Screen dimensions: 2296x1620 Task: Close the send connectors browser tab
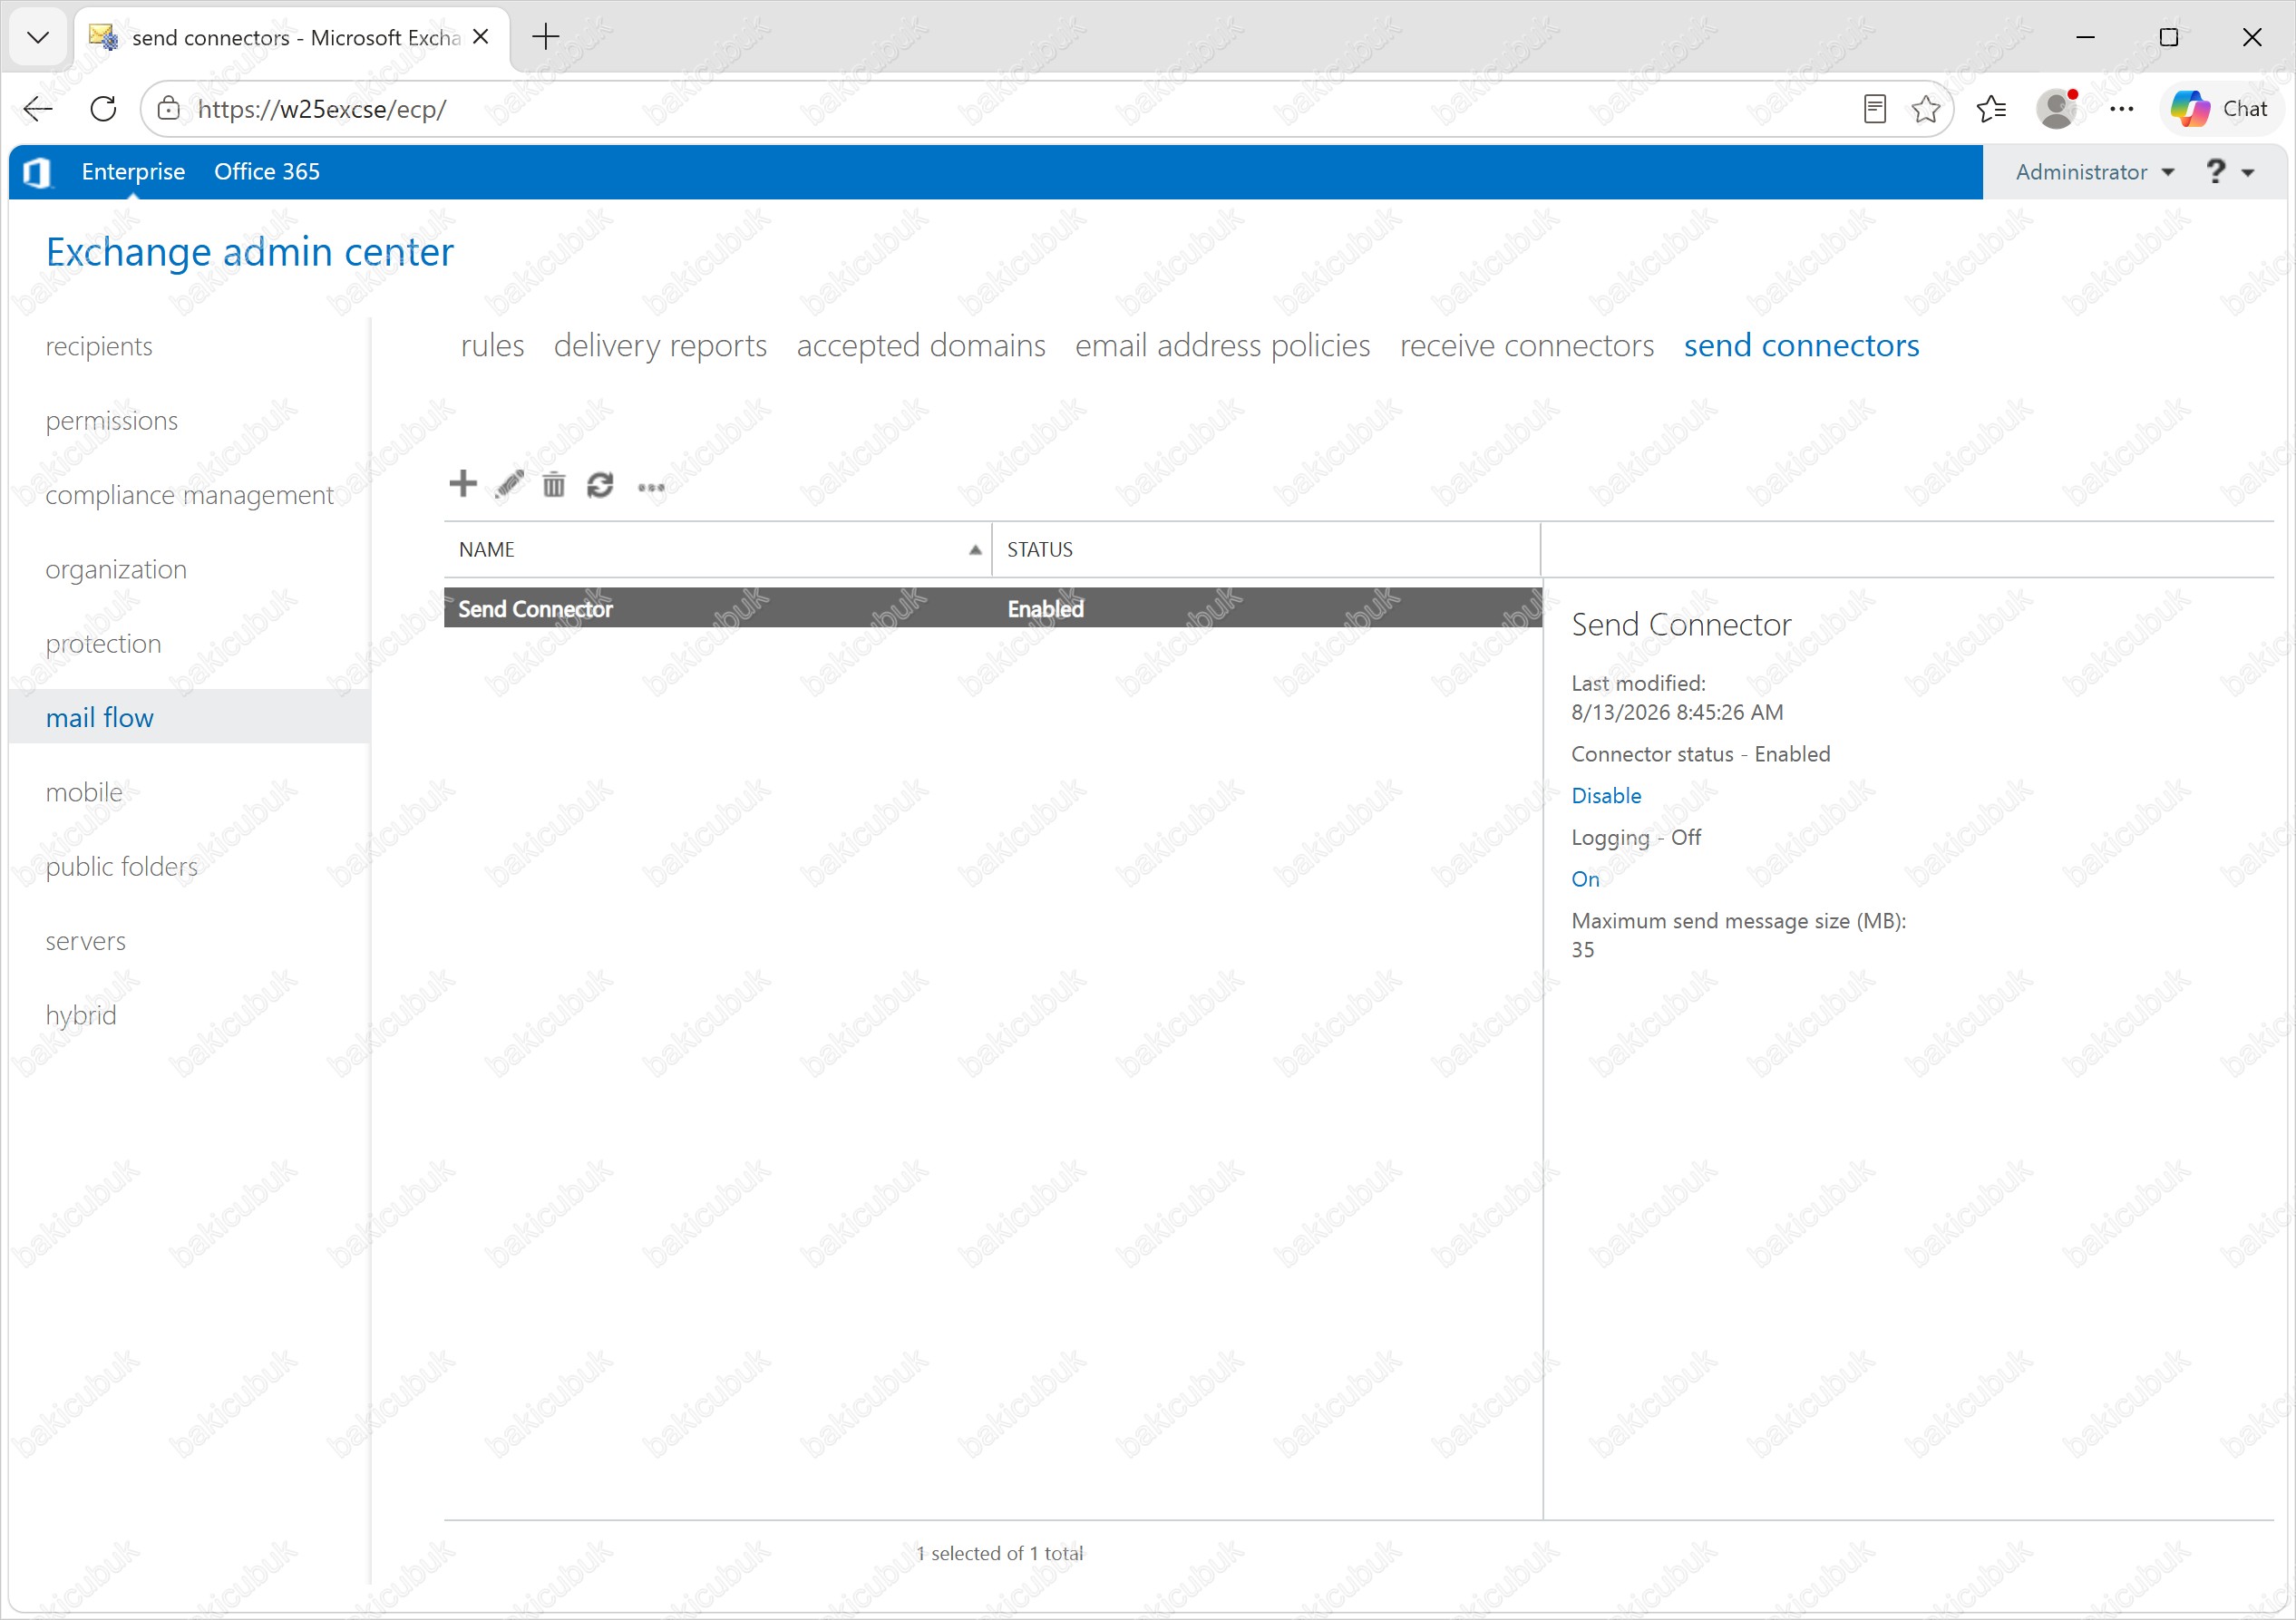(481, 37)
